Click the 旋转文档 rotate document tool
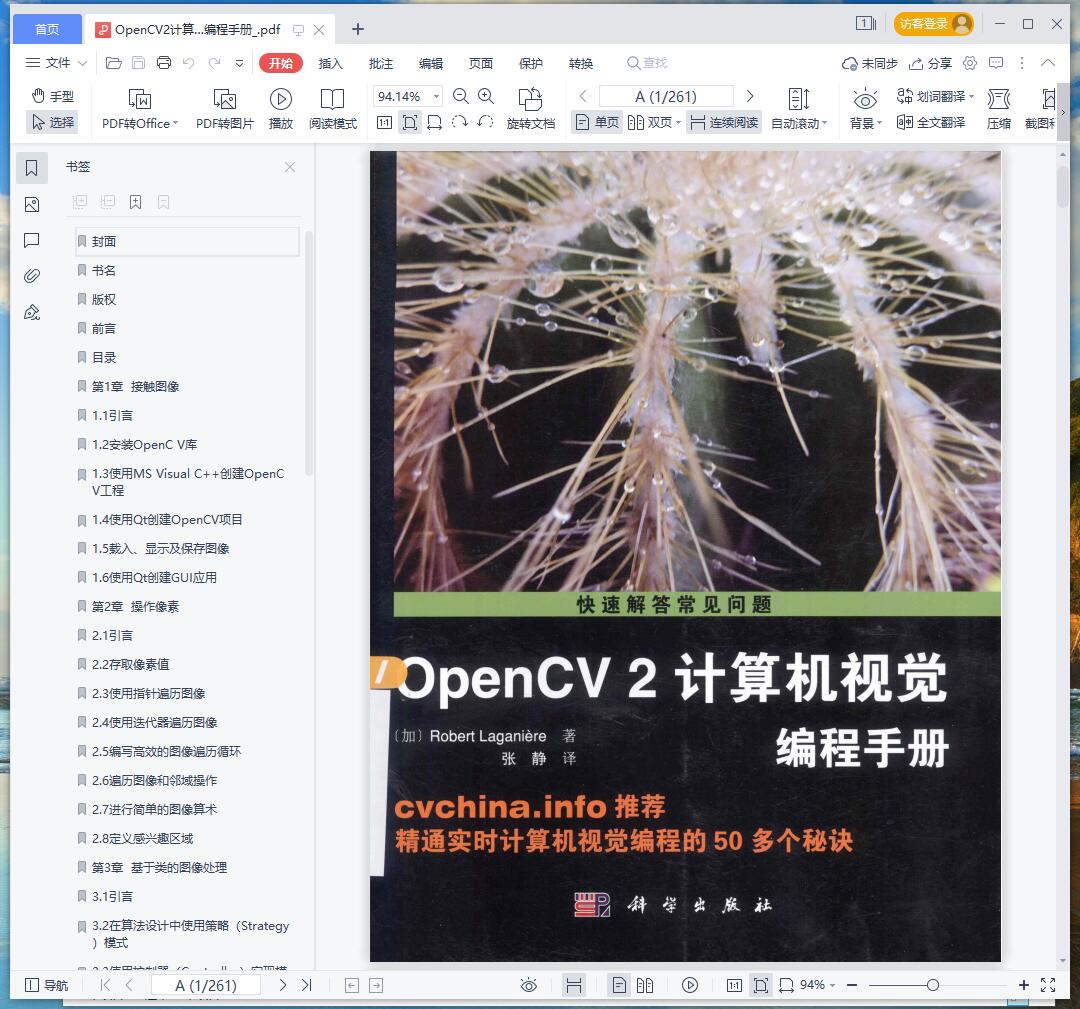 coord(530,109)
